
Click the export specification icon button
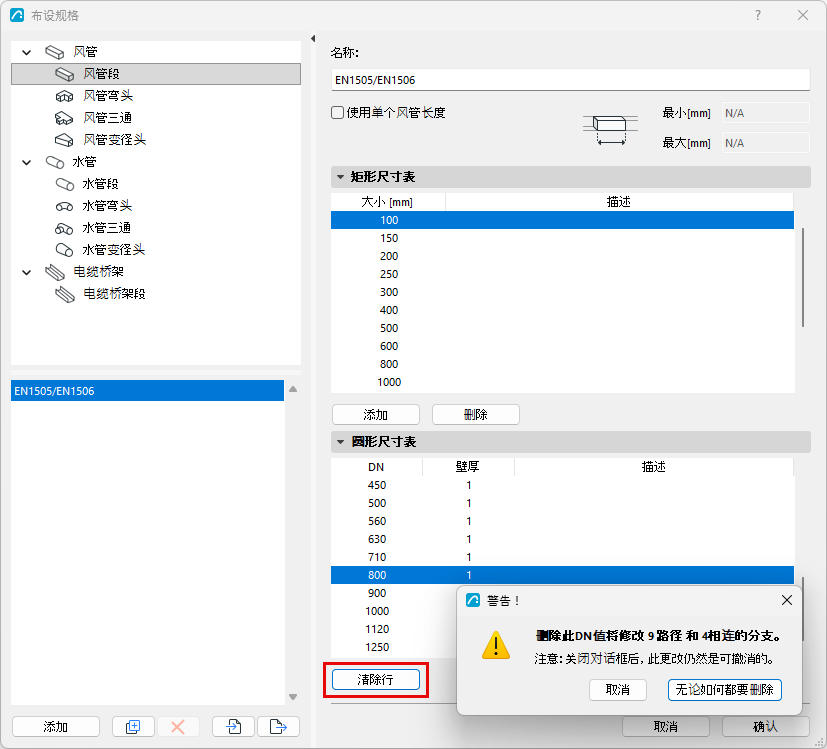pos(278,727)
